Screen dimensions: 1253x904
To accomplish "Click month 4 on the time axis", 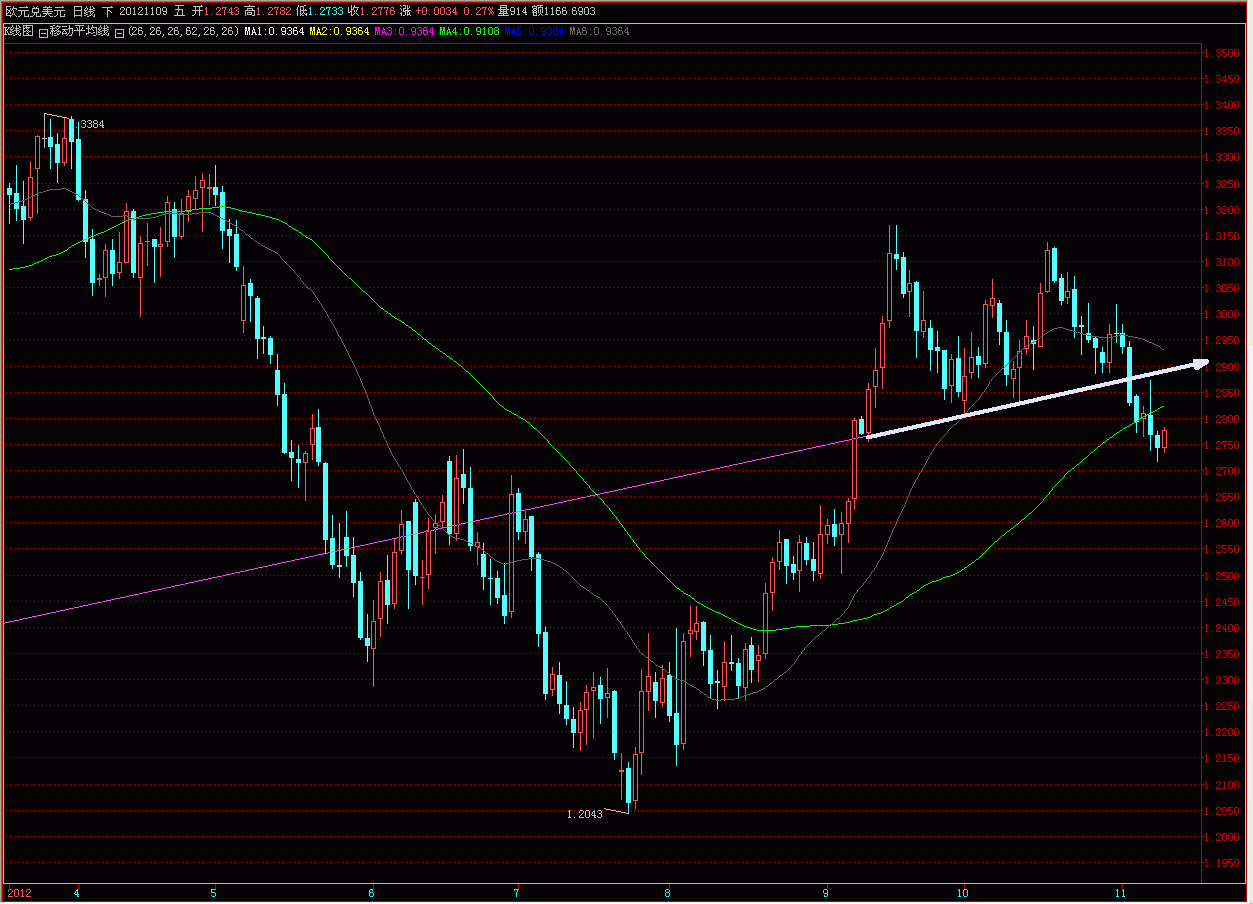I will [x=77, y=892].
